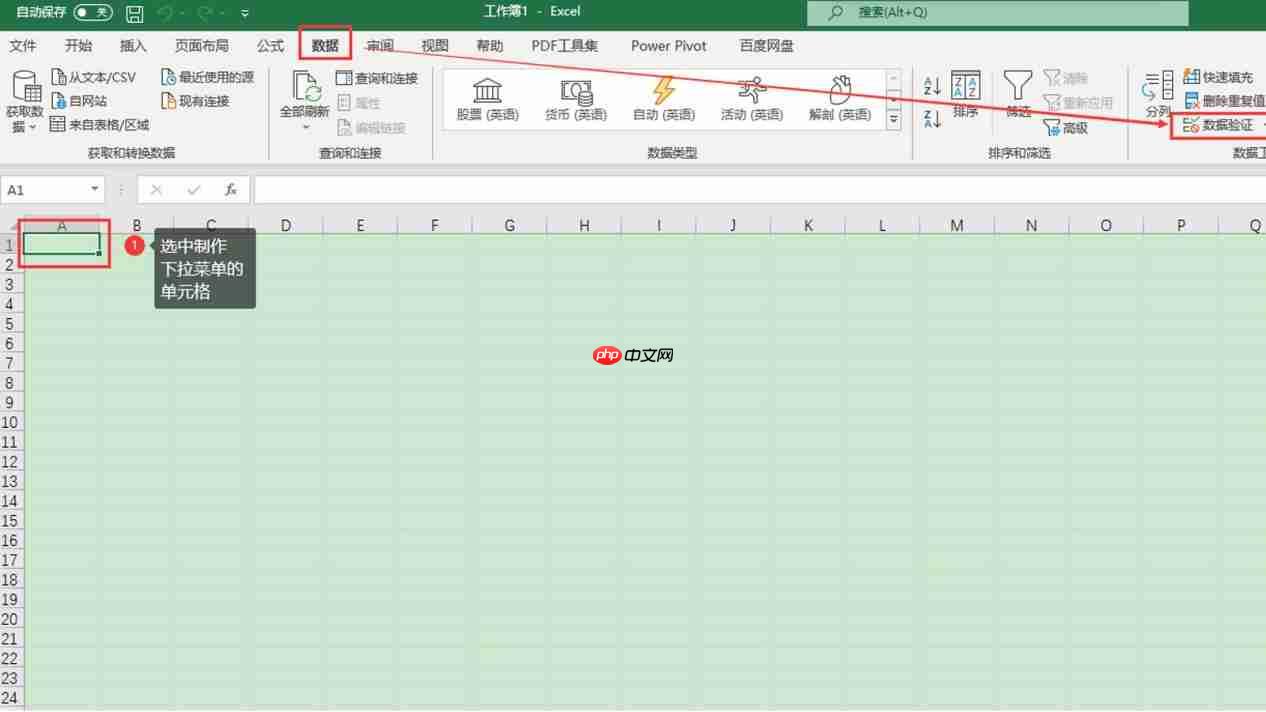Move the data types gallery up one row
The width and height of the screenshot is (1266, 712).
(893, 79)
